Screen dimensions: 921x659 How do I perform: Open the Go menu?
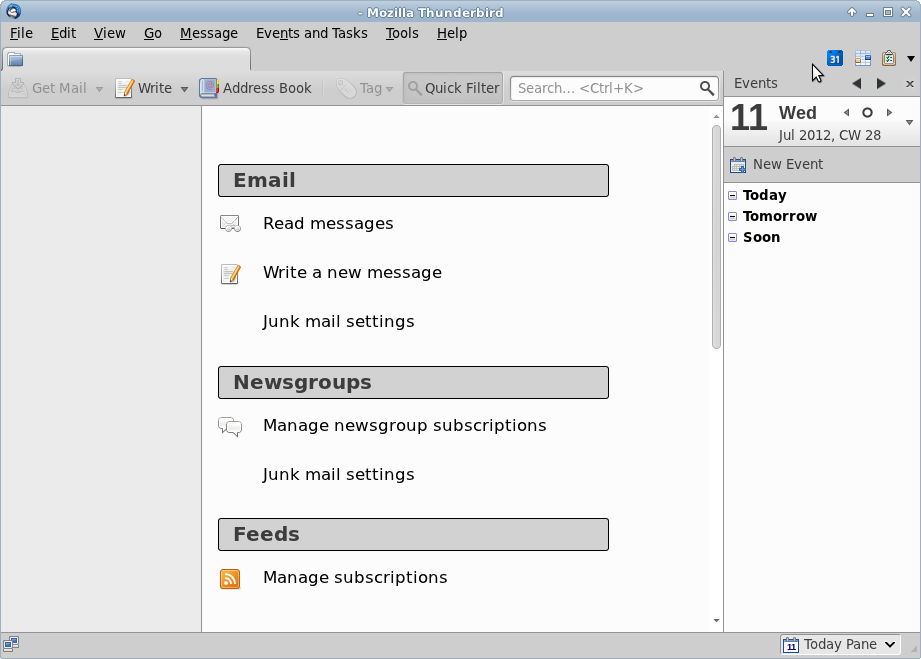pyautogui.click(x=153, y=33)
